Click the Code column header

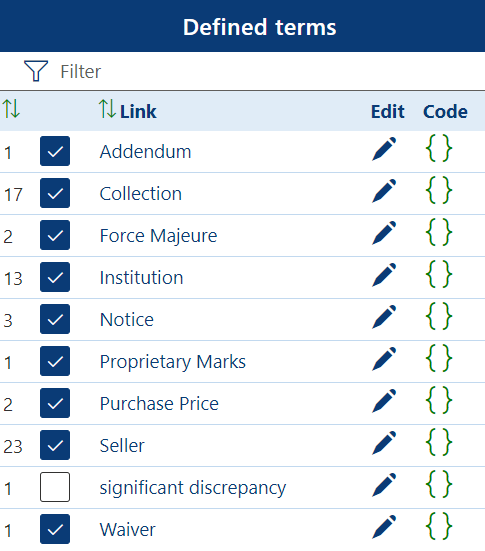(445, 112)
